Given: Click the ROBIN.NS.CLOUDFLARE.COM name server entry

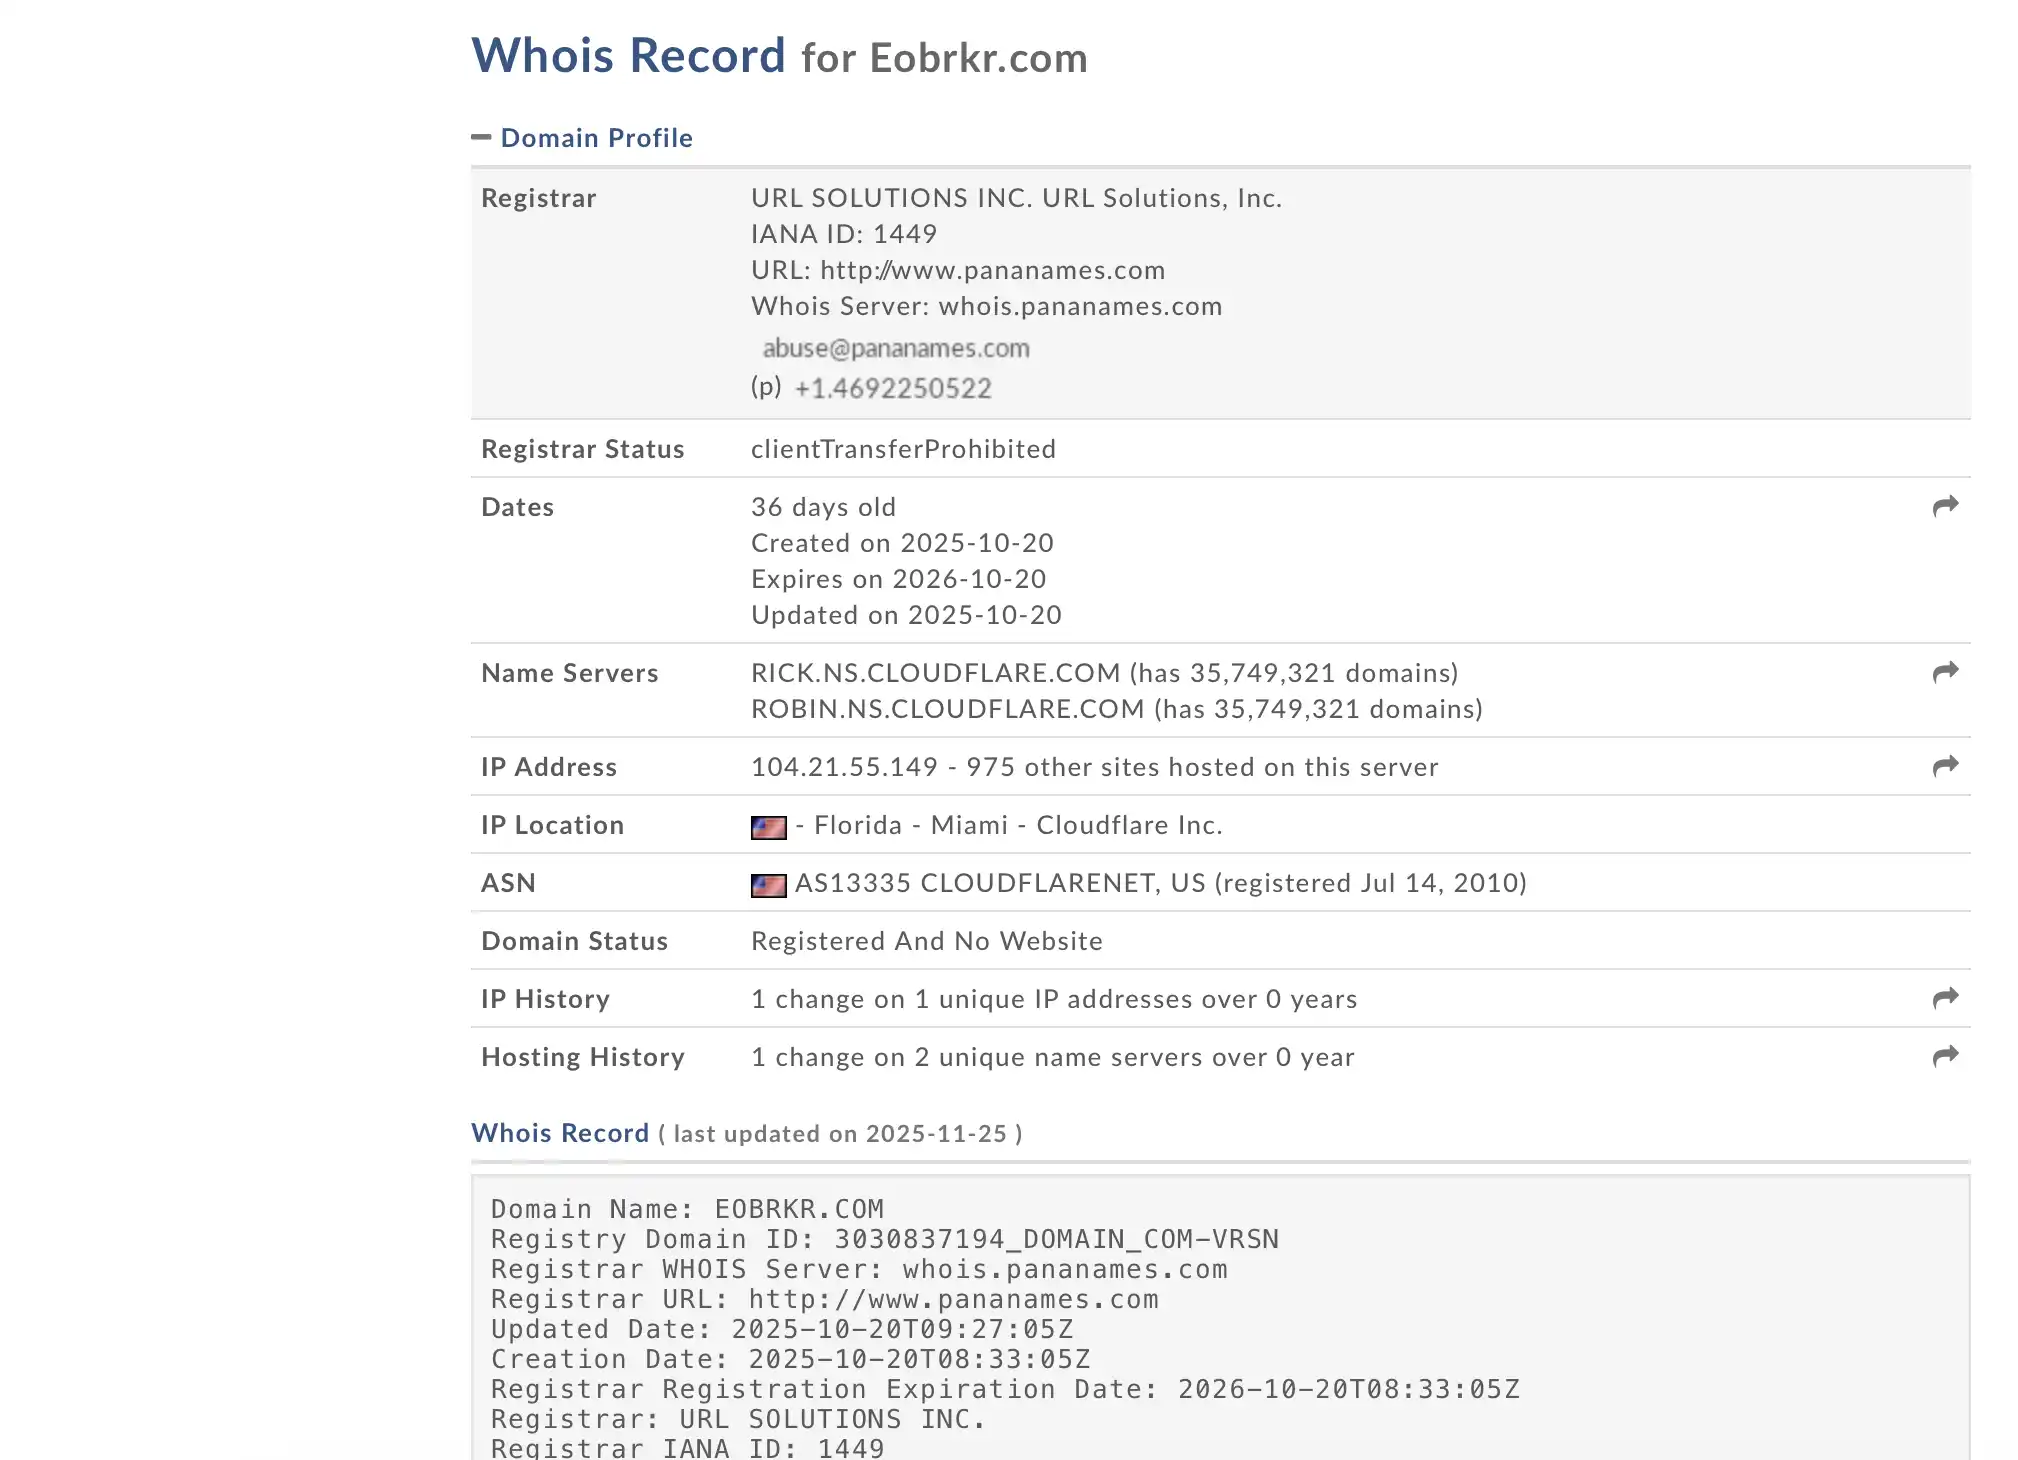Looking at the screenshot, I should pos(947,709).
